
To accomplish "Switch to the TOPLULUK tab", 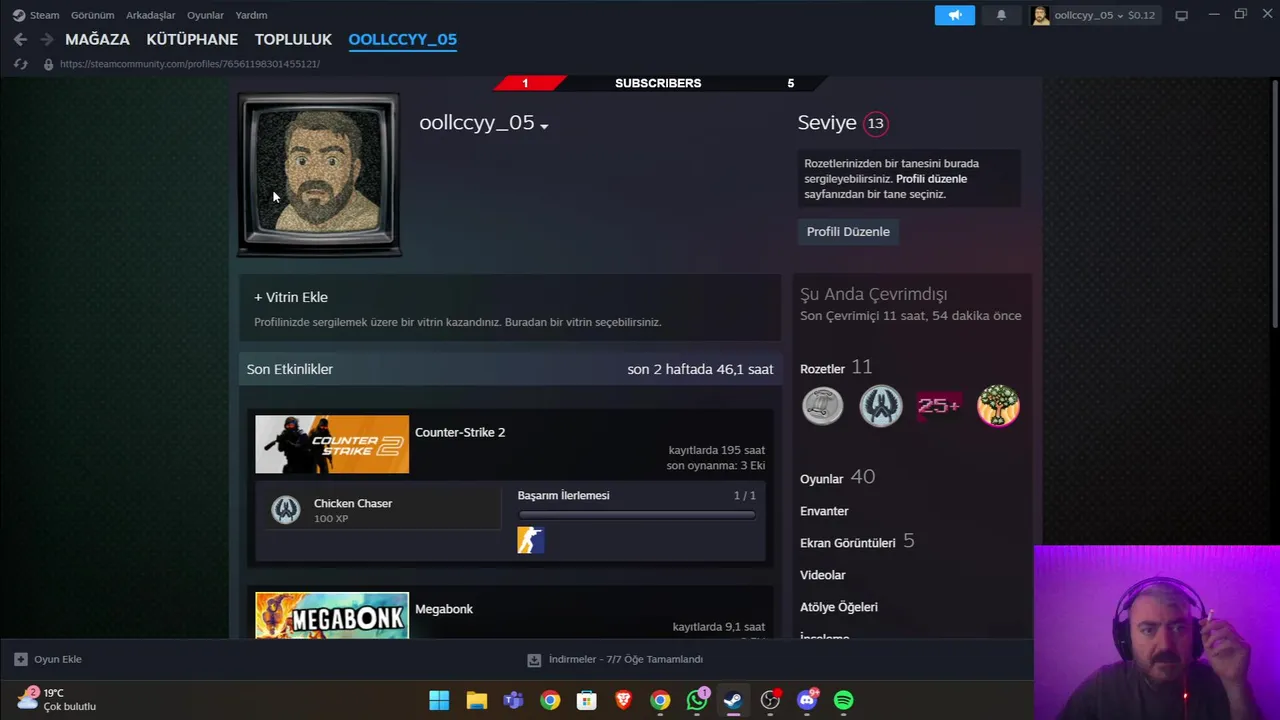I will click(x=293, y=39).
